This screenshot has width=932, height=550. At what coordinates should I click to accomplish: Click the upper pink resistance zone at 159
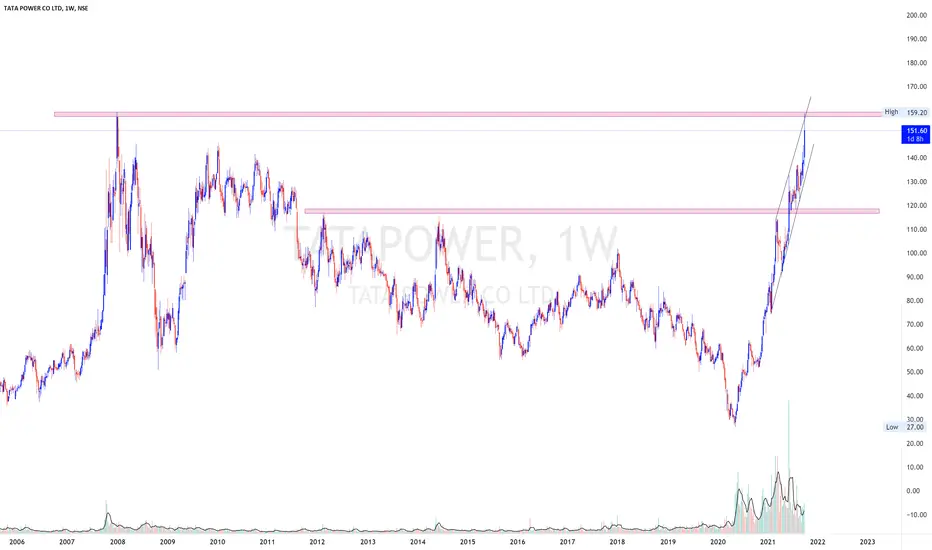467,114
